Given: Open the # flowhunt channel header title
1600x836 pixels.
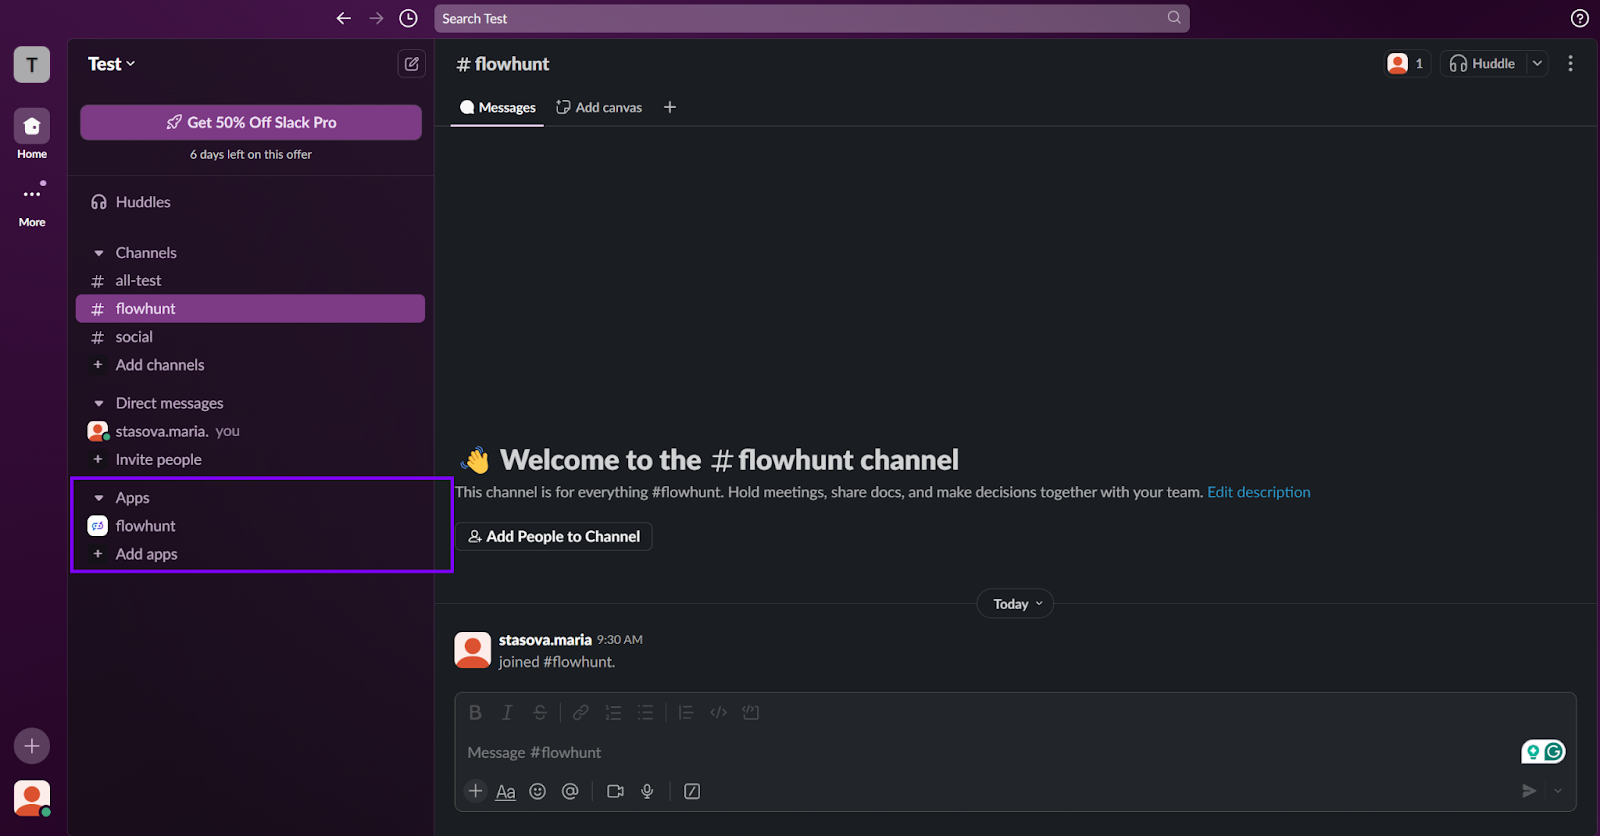Looking at the screenshot, I should pyautogui.click(x=503, y=64).
